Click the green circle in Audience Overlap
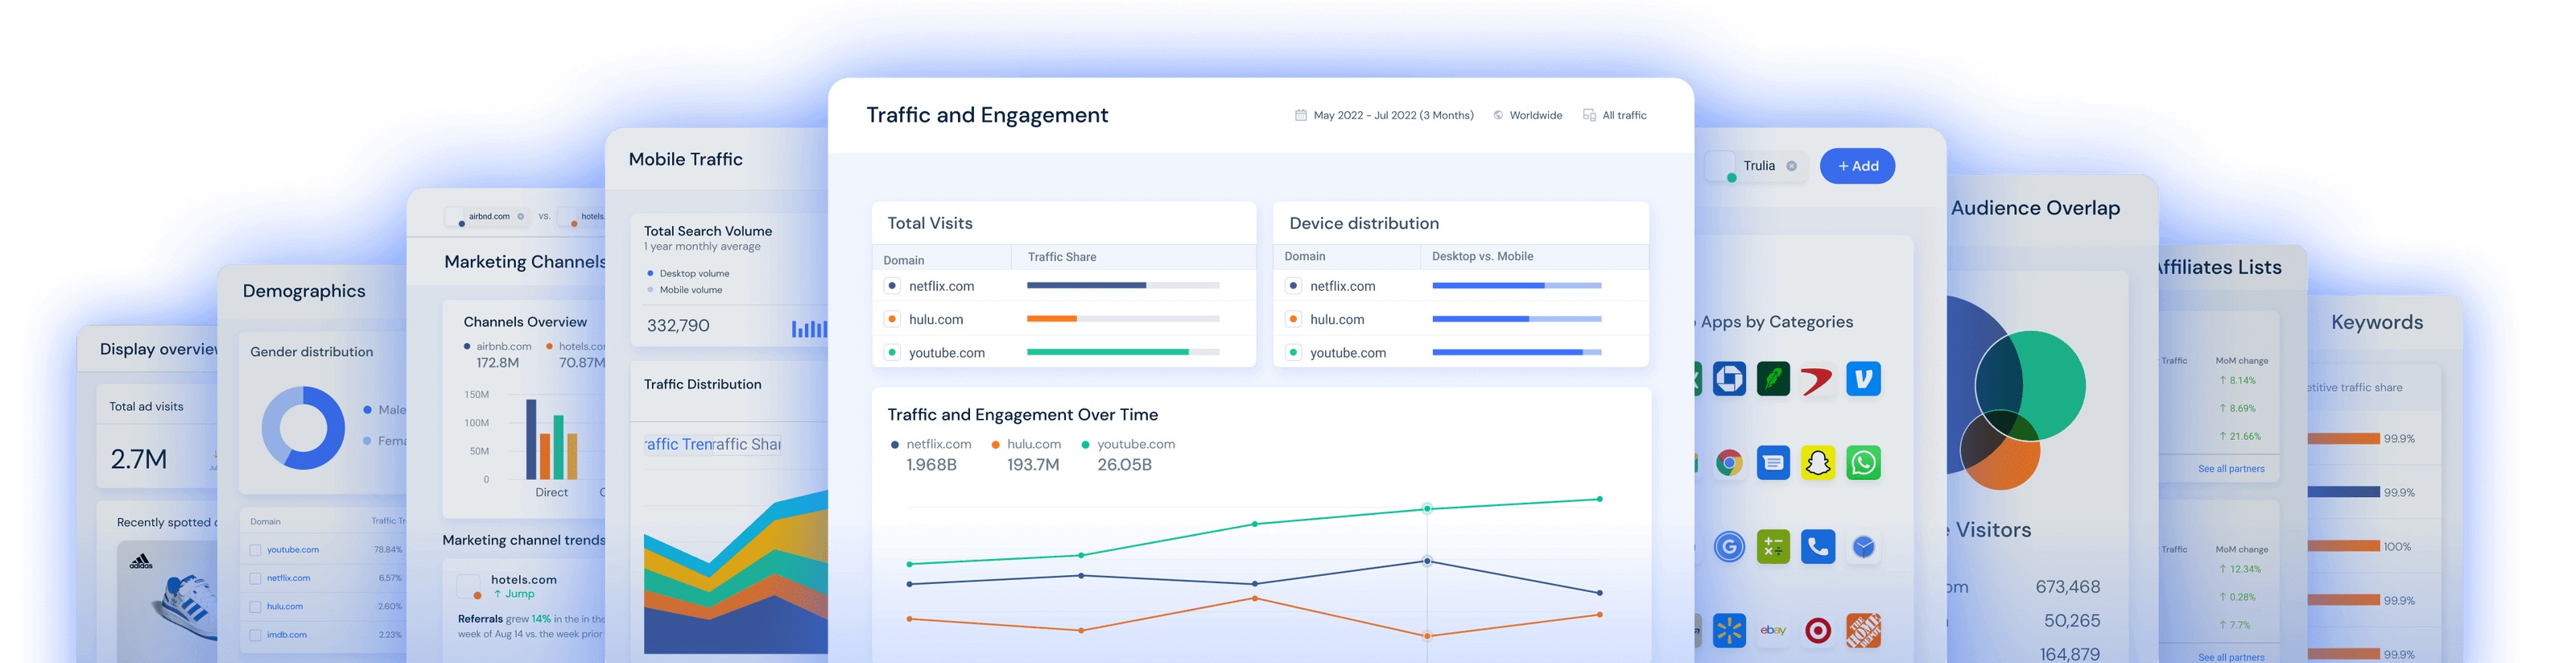 pos(2031,386)
